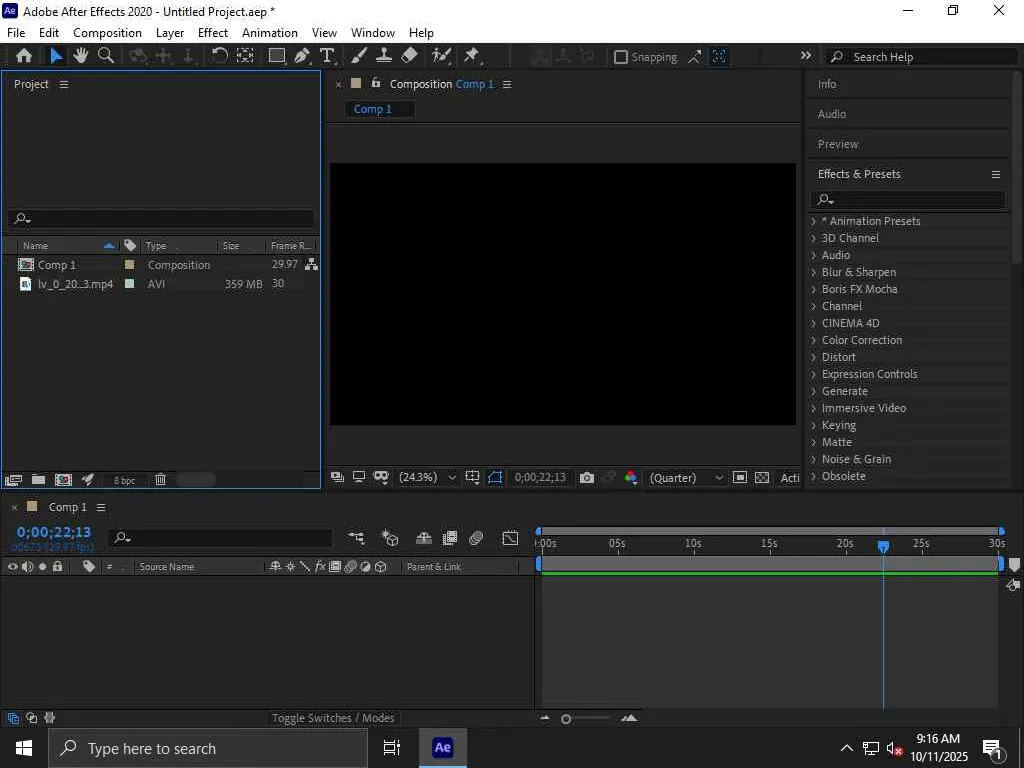
Task: Expand the Color Correction category
Action: 814,340
